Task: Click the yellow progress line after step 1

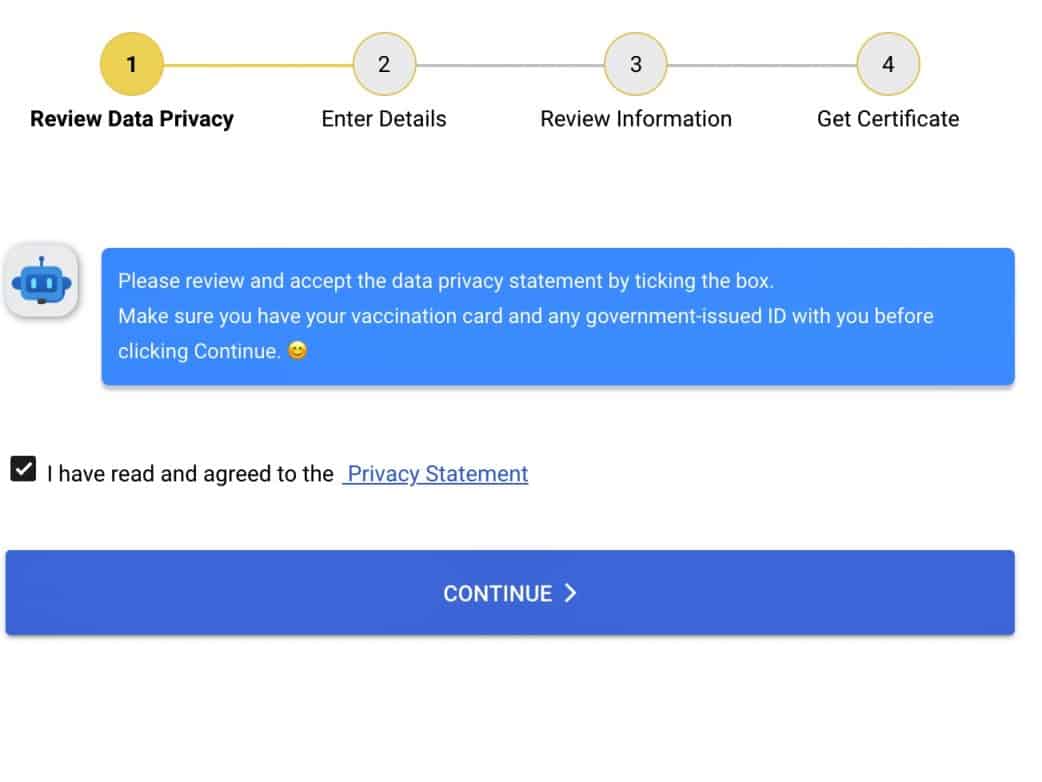Action: (x=257, y=66)
